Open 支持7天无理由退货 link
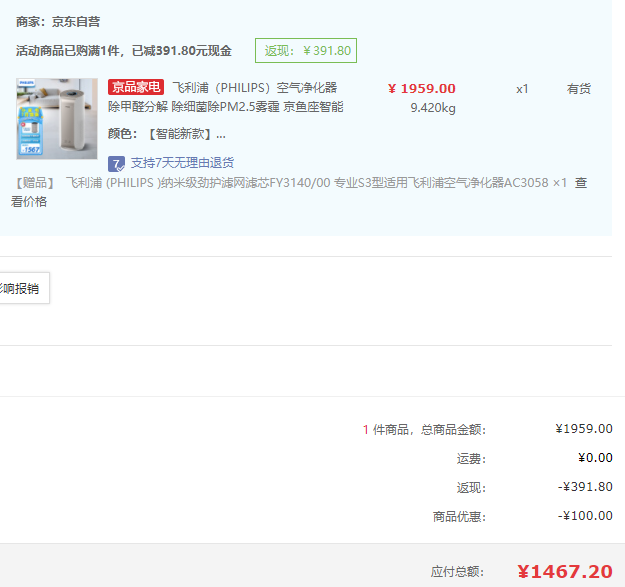Viewport: 625px width, 587px height. [x=183, y=163]
